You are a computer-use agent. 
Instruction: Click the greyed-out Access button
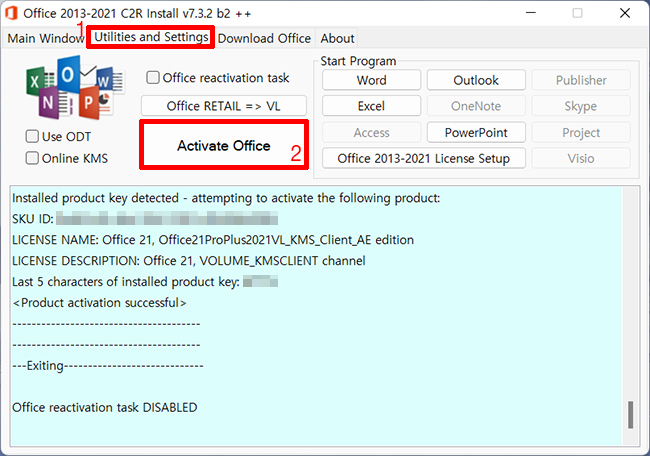371,133
